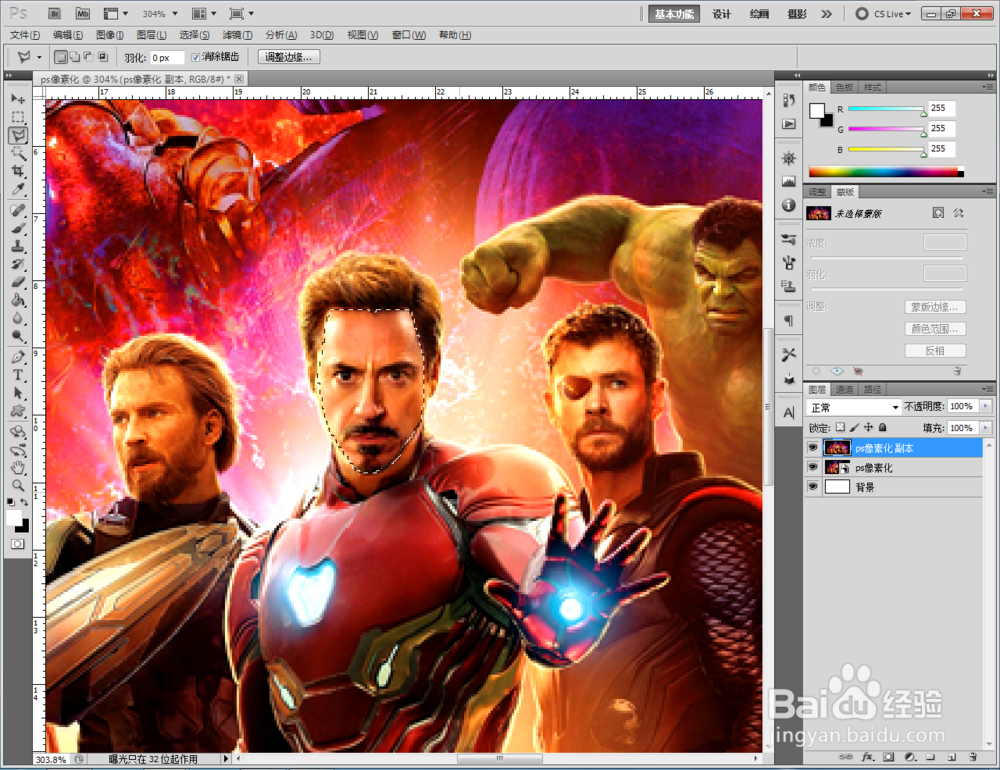Launch Mini Bridge from top bar
This screenshot has width=1000, height=770.
click(82, 13)
